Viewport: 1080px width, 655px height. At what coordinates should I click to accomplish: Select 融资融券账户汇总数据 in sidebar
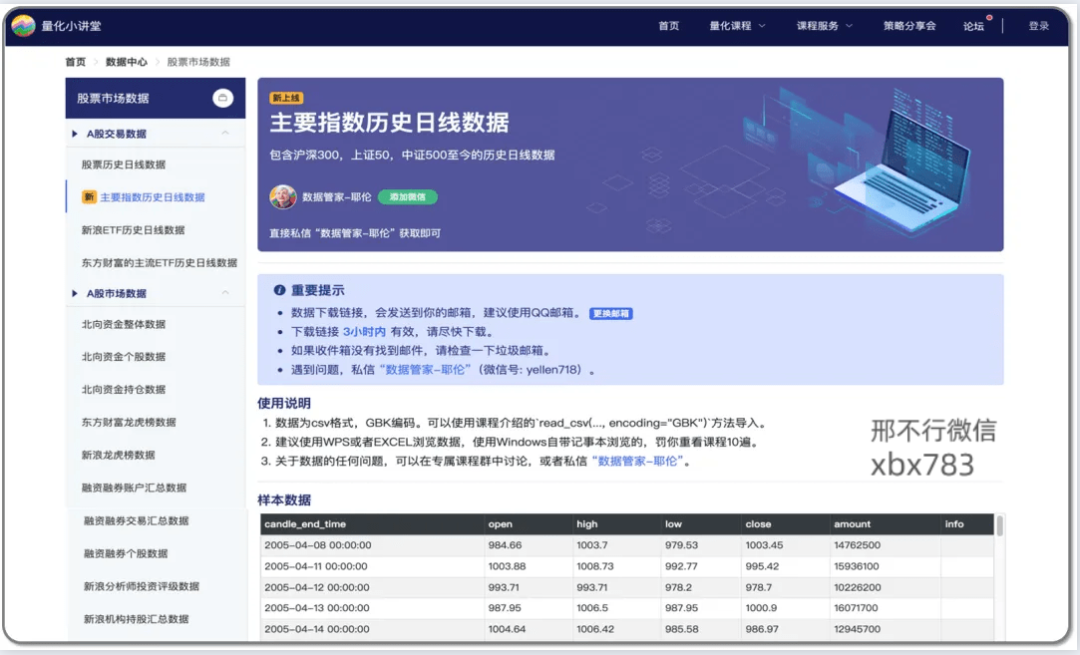[x=134, y=488]
